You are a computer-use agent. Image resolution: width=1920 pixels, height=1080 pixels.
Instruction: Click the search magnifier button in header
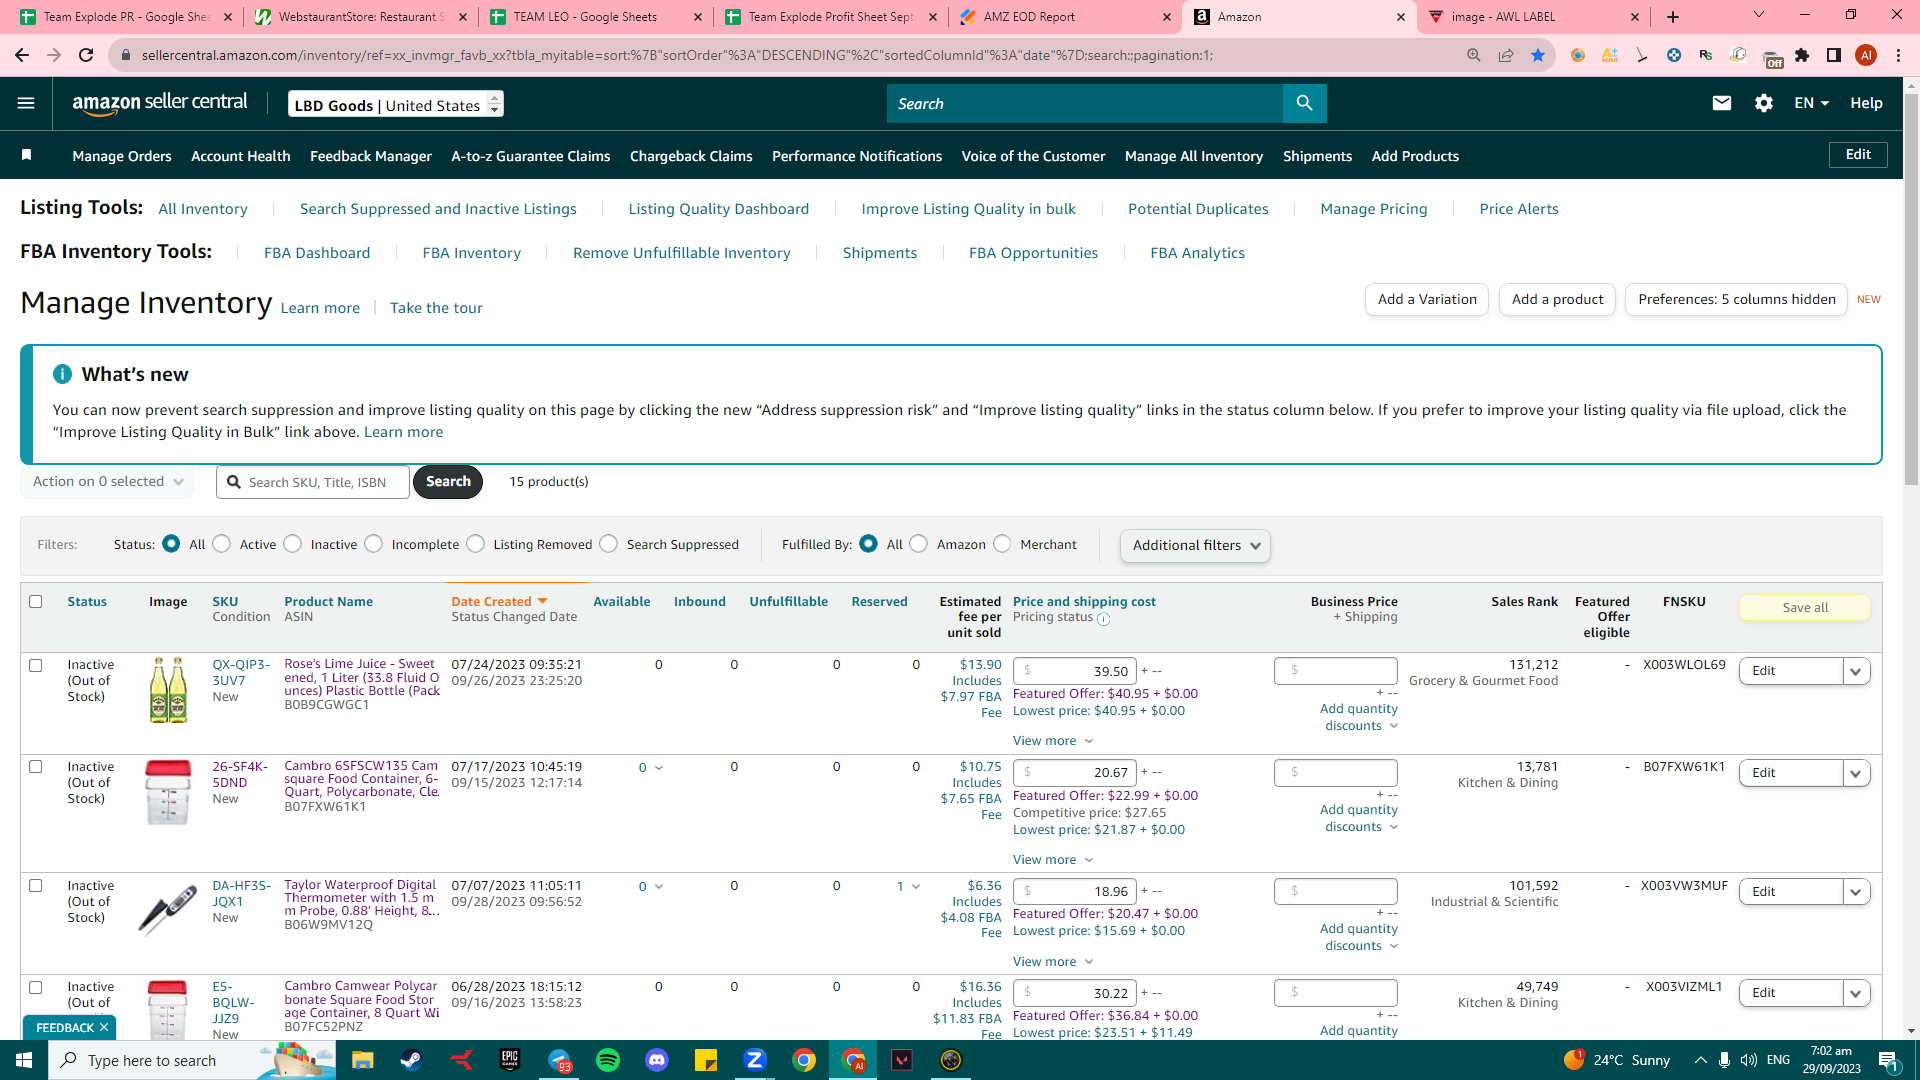click(1304, 103)
